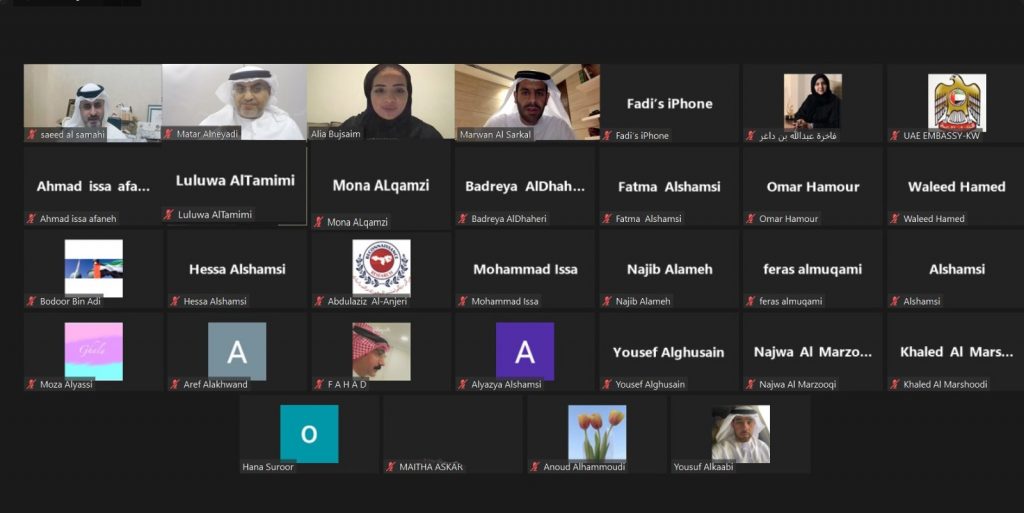Click purple A avatar of Alyazya Alshamsi
The height and width of the screenshot is (513, 1024).
tap(525, 352)
